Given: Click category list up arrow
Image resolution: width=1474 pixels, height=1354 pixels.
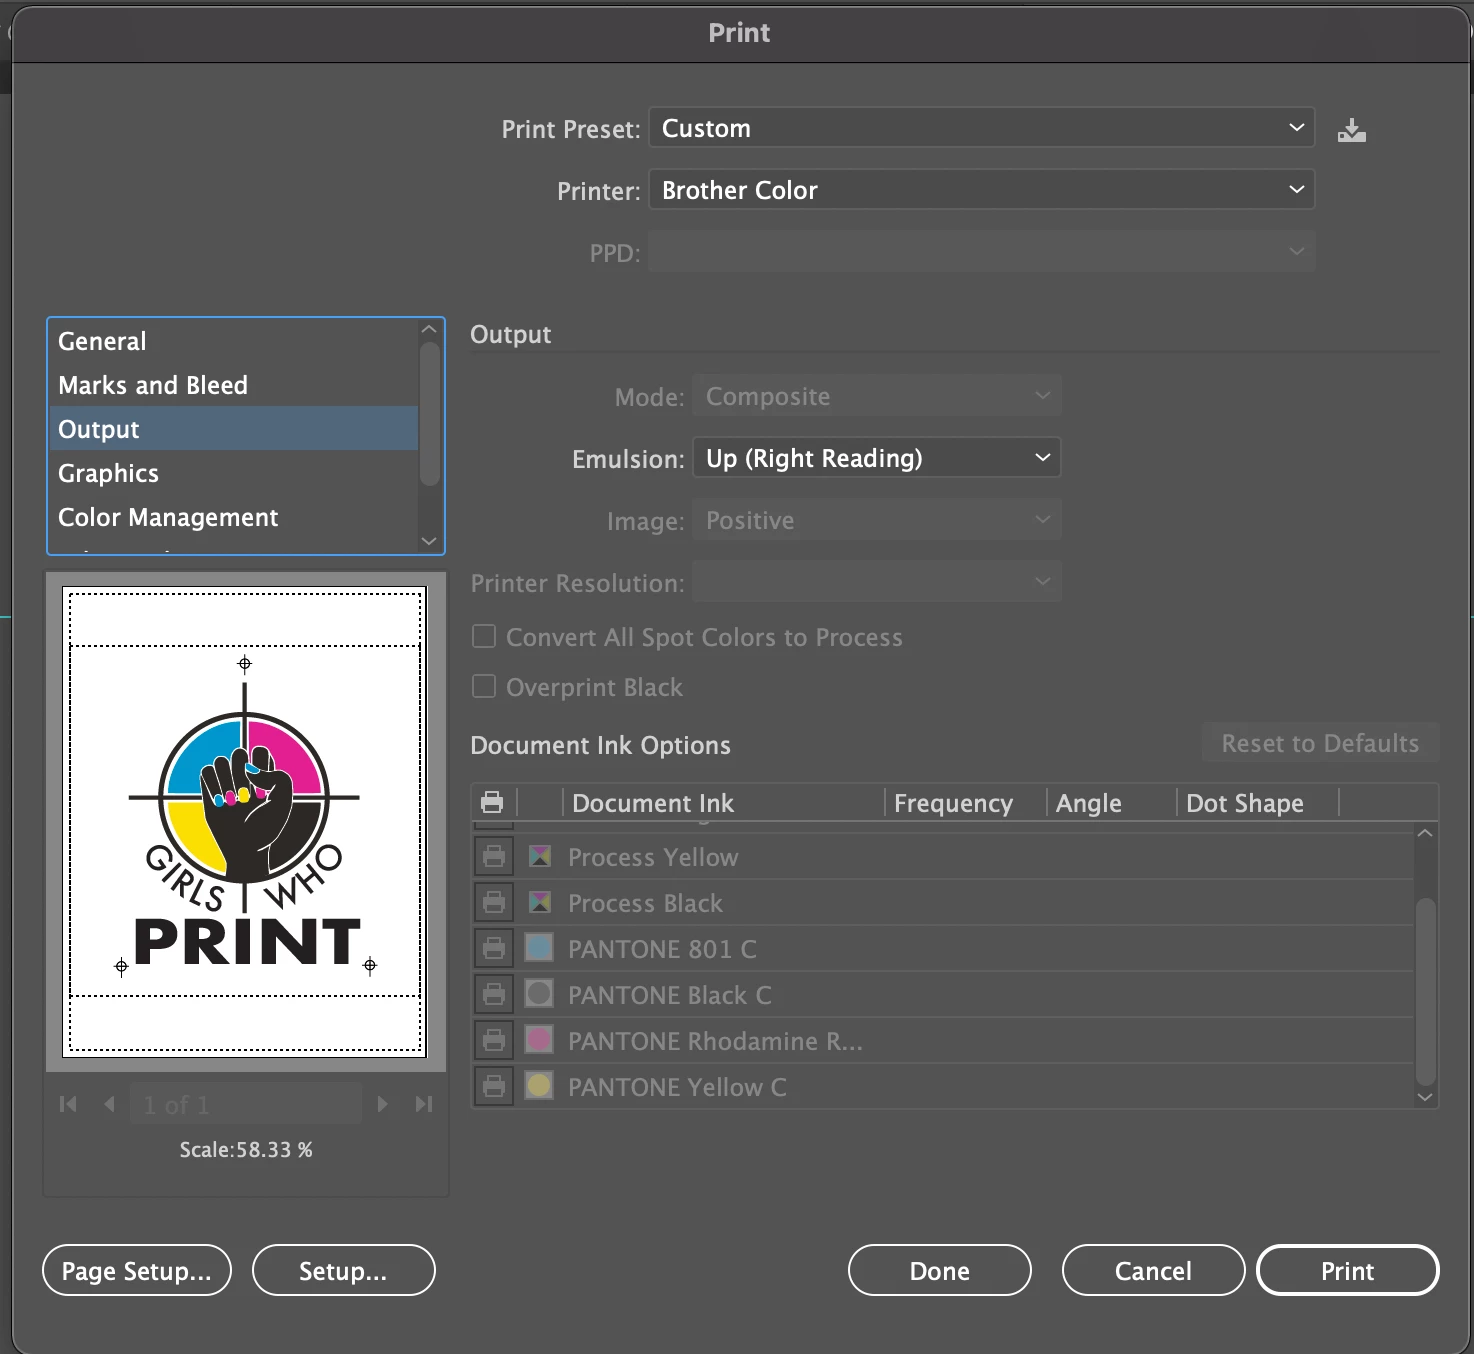Looking at the screenshot, I should coord(429,329).
